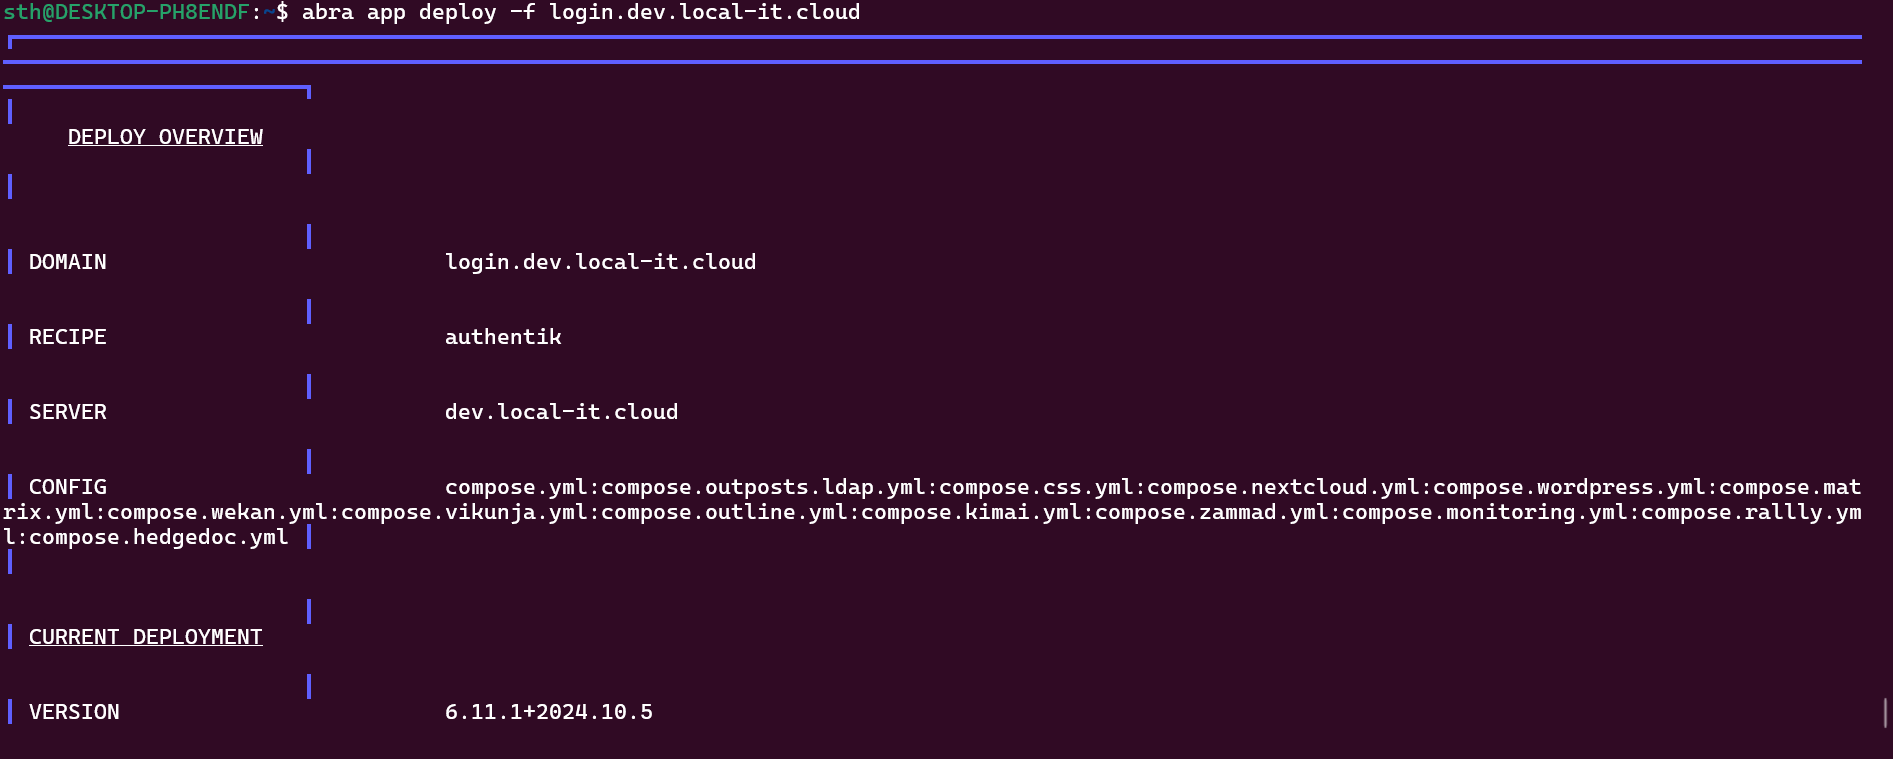Viewport: 1893px width, 759px height.
Task: Click the sth@DESKTOP-PH8ENDF prompt text
Action: [126, 12]
